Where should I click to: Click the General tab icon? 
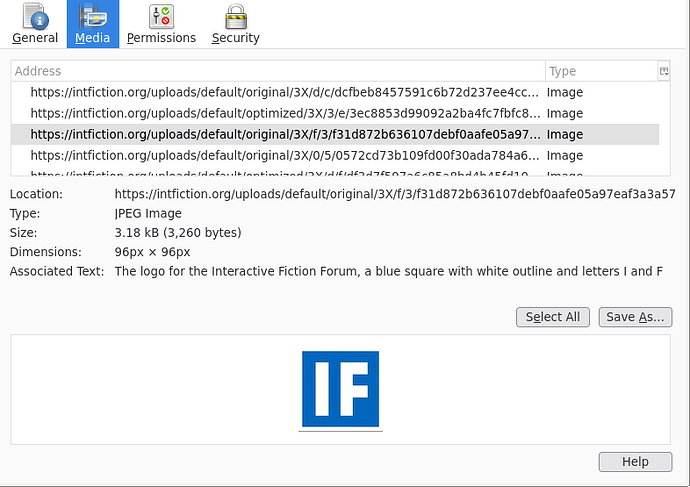click(36, 16)
